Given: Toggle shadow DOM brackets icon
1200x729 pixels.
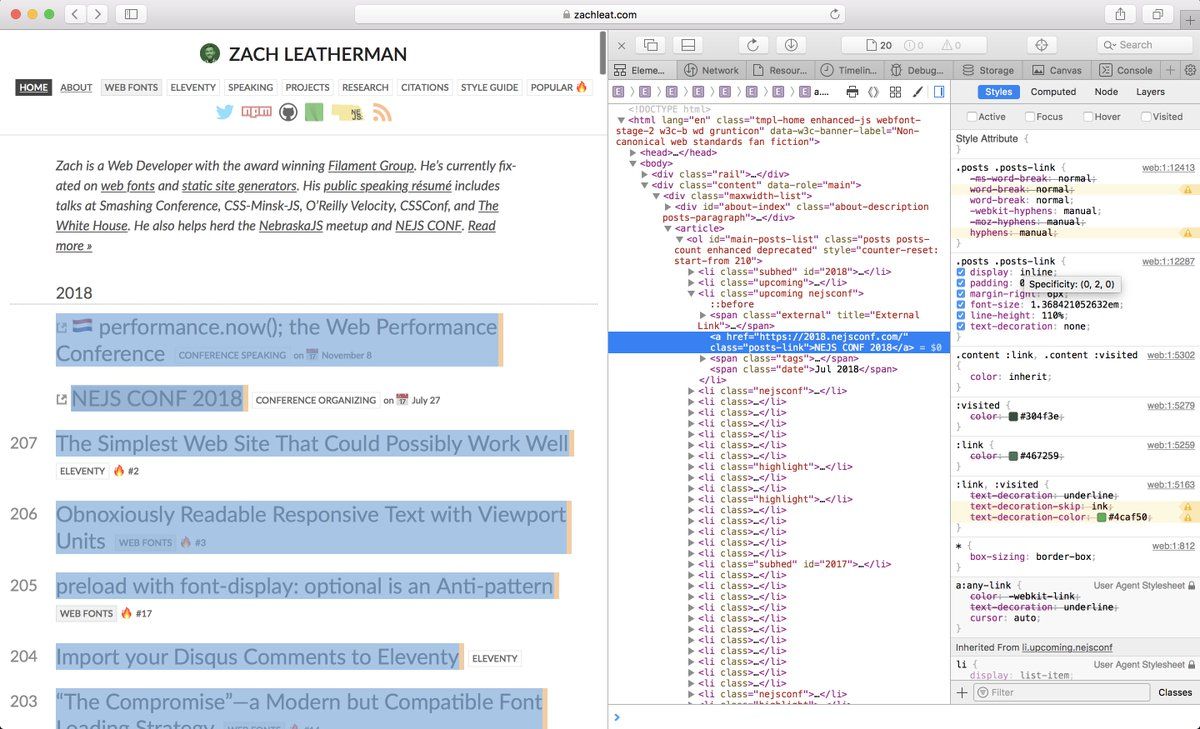Looking at the screenshot, I should tap(873, 92).
